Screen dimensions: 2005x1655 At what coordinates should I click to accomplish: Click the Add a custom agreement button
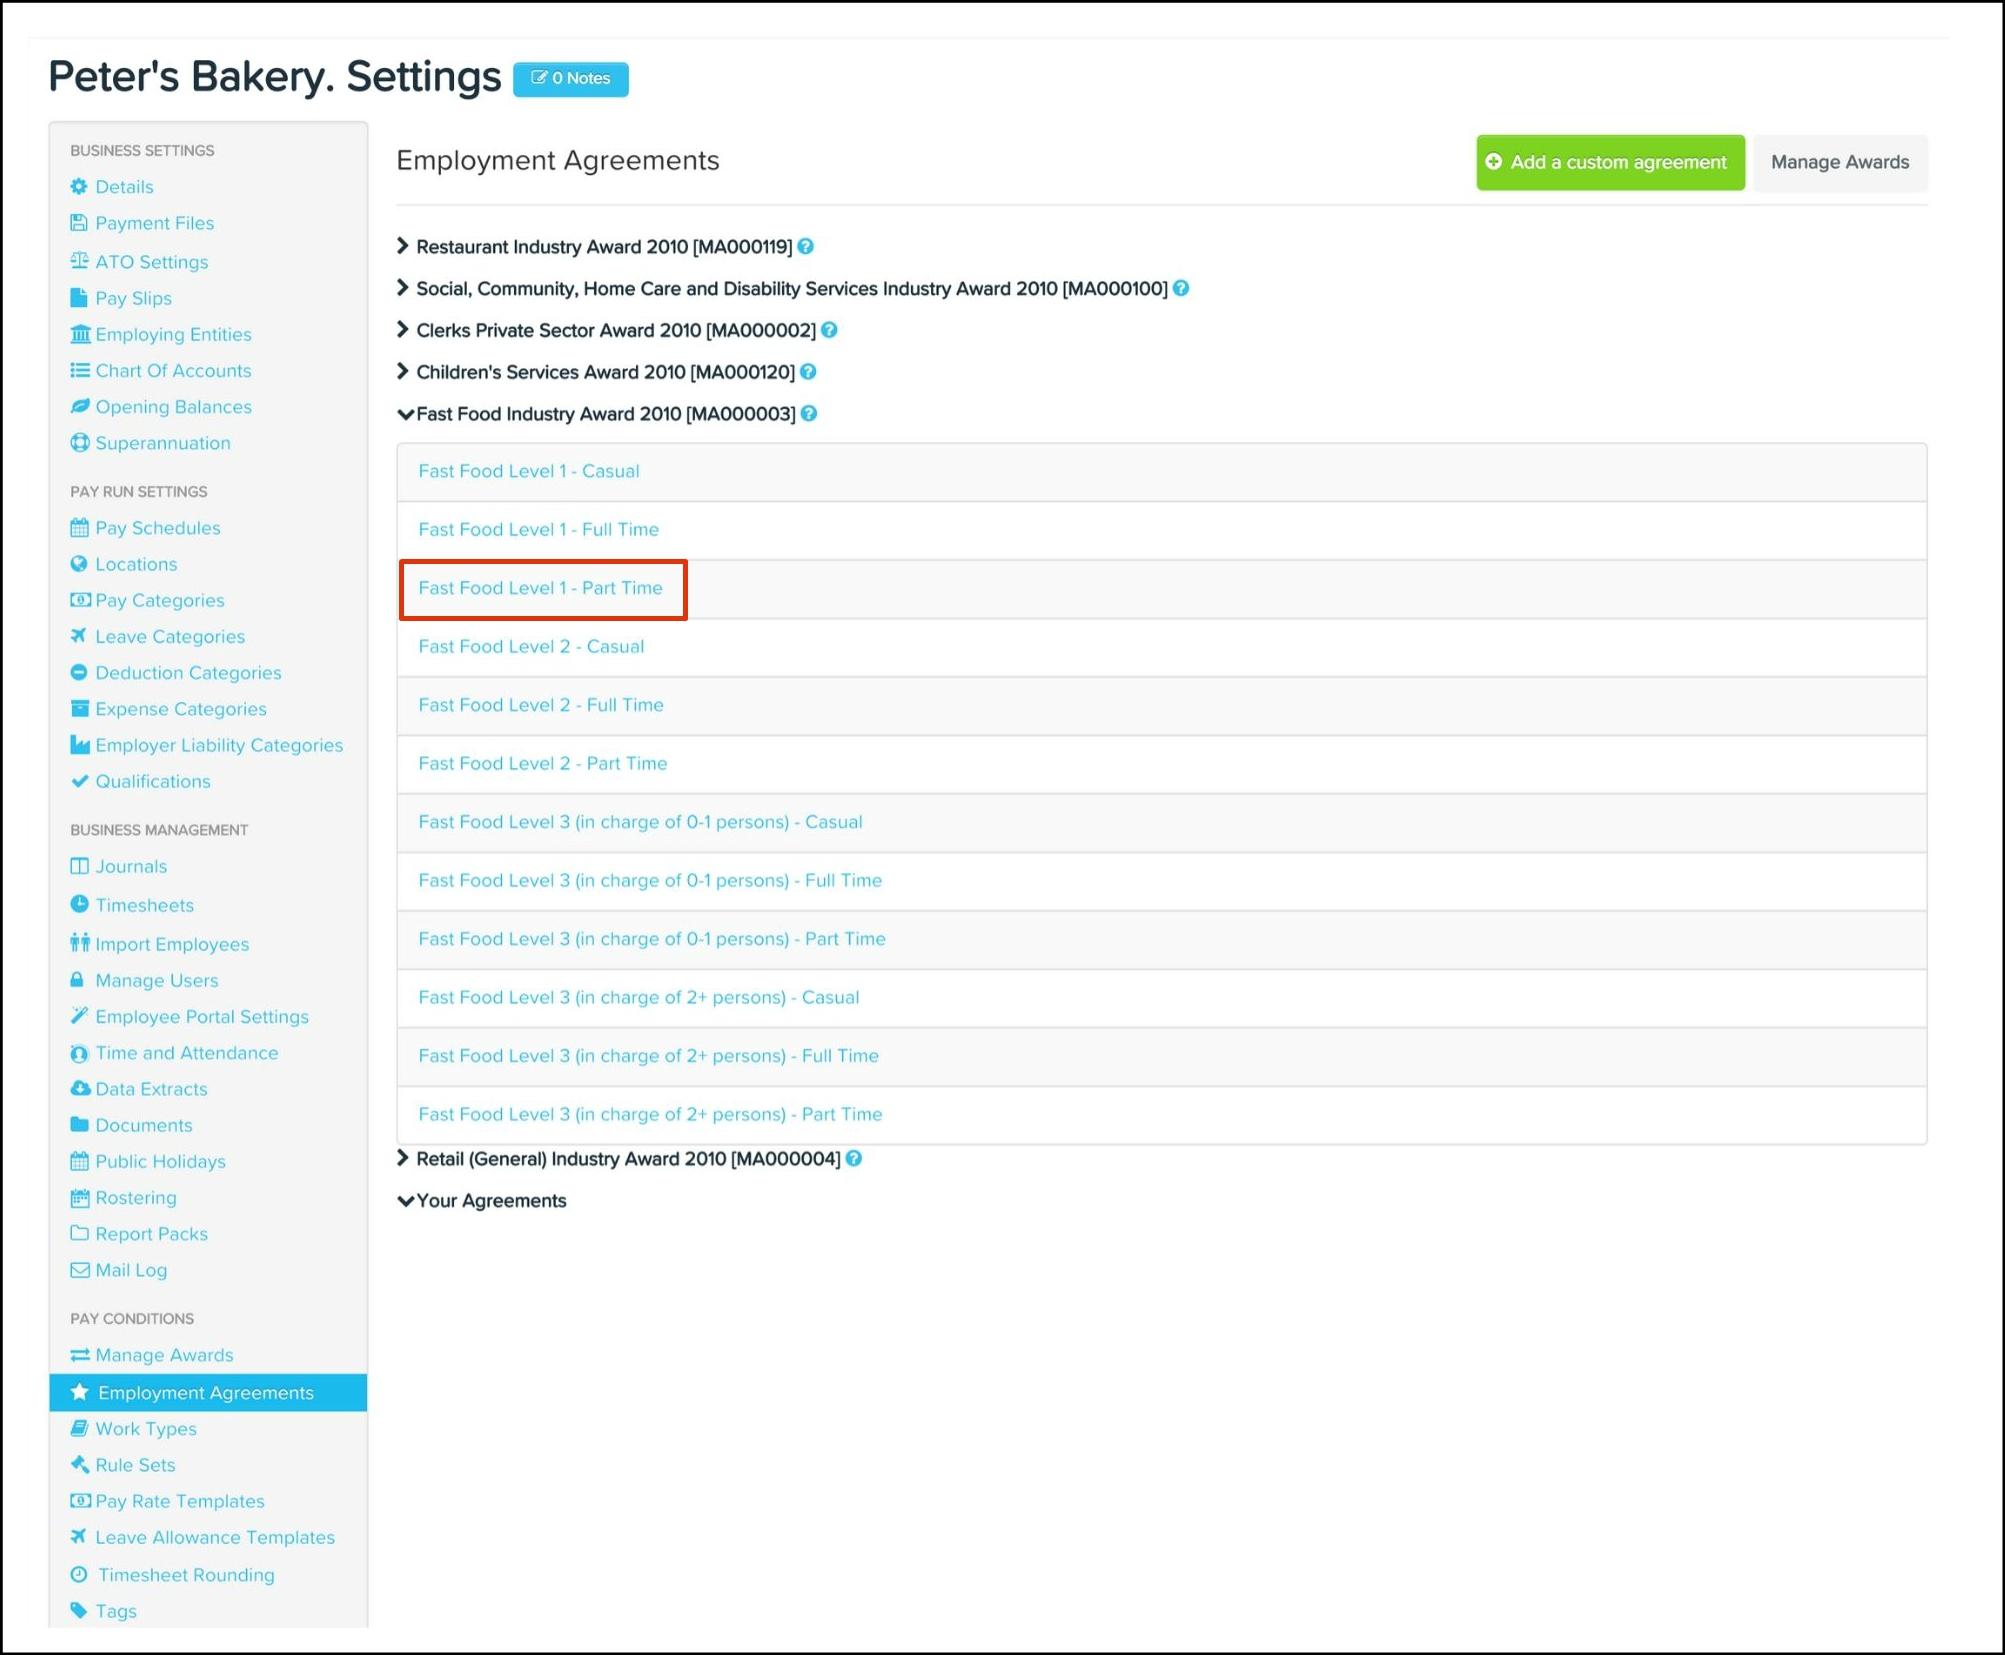(x=1609, y=163)
